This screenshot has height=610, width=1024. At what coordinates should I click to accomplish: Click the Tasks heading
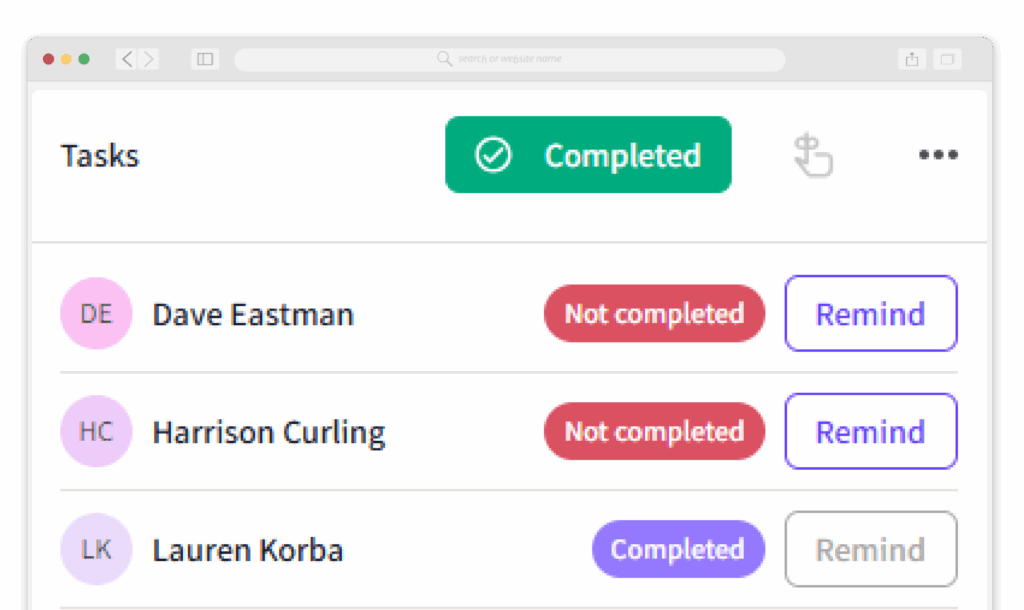100,156
